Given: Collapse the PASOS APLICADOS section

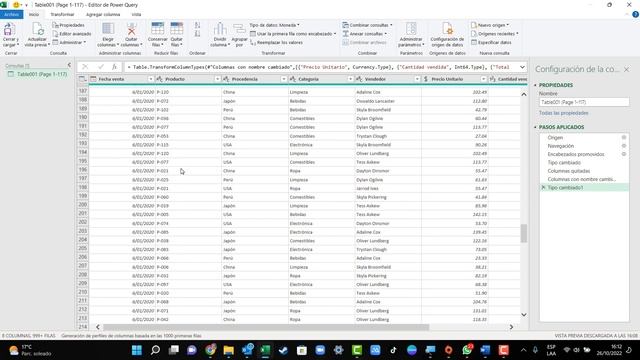Looking at the screenshot, I should (535, 127).
